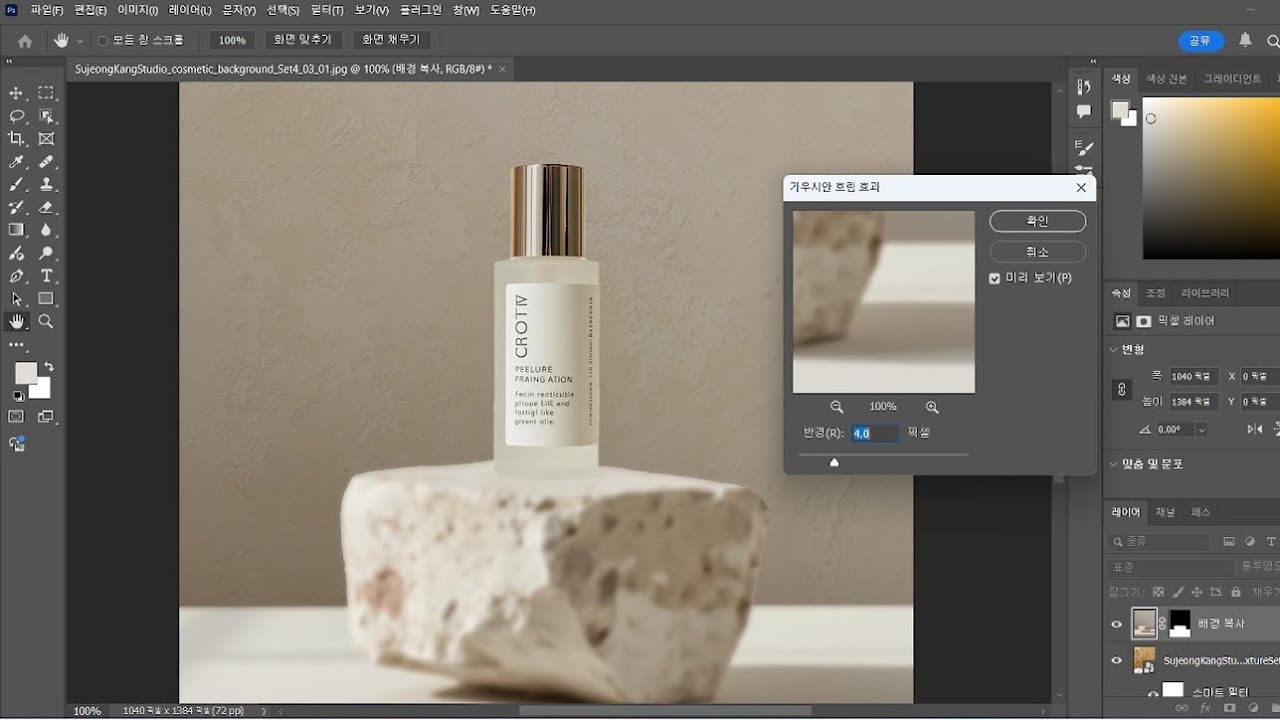Screen dimensions: 1280x720
Task: Select the Horizontal Type tool
Action: [x=46, y=276]
